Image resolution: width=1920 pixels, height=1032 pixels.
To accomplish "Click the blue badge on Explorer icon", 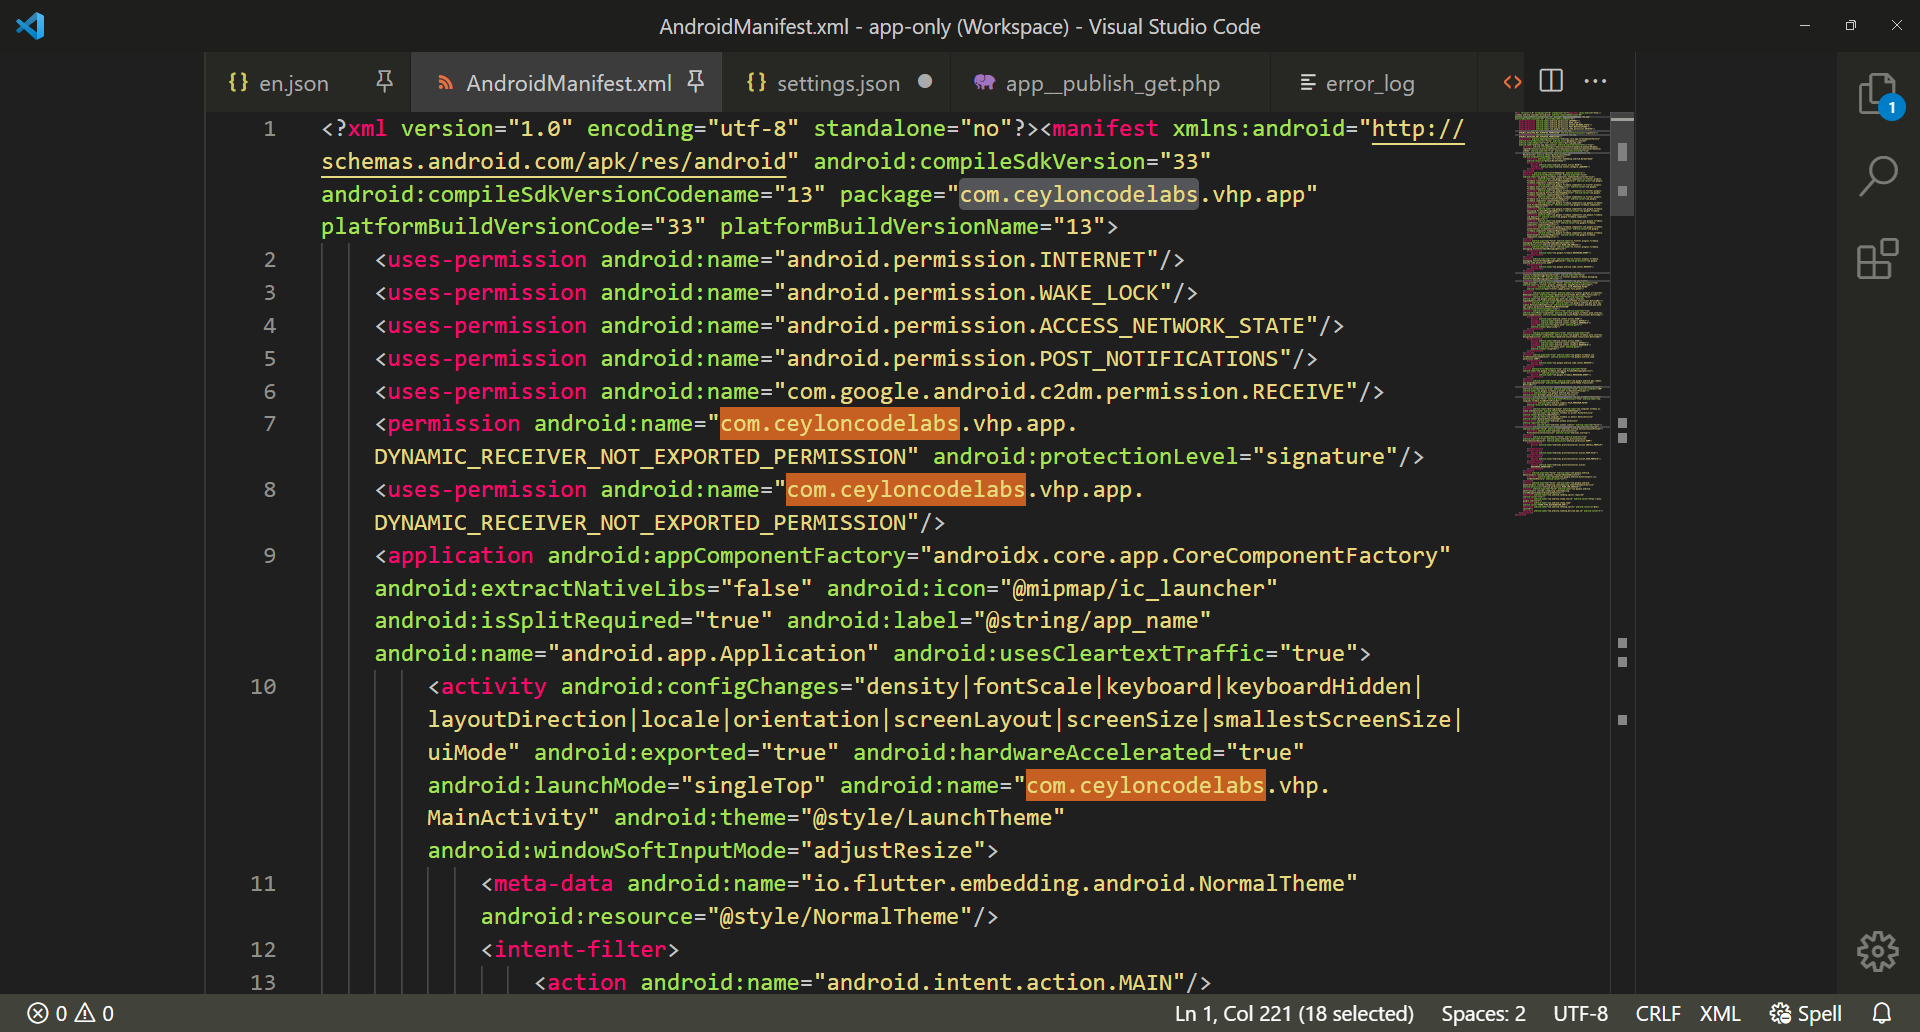I will 1891,107.
